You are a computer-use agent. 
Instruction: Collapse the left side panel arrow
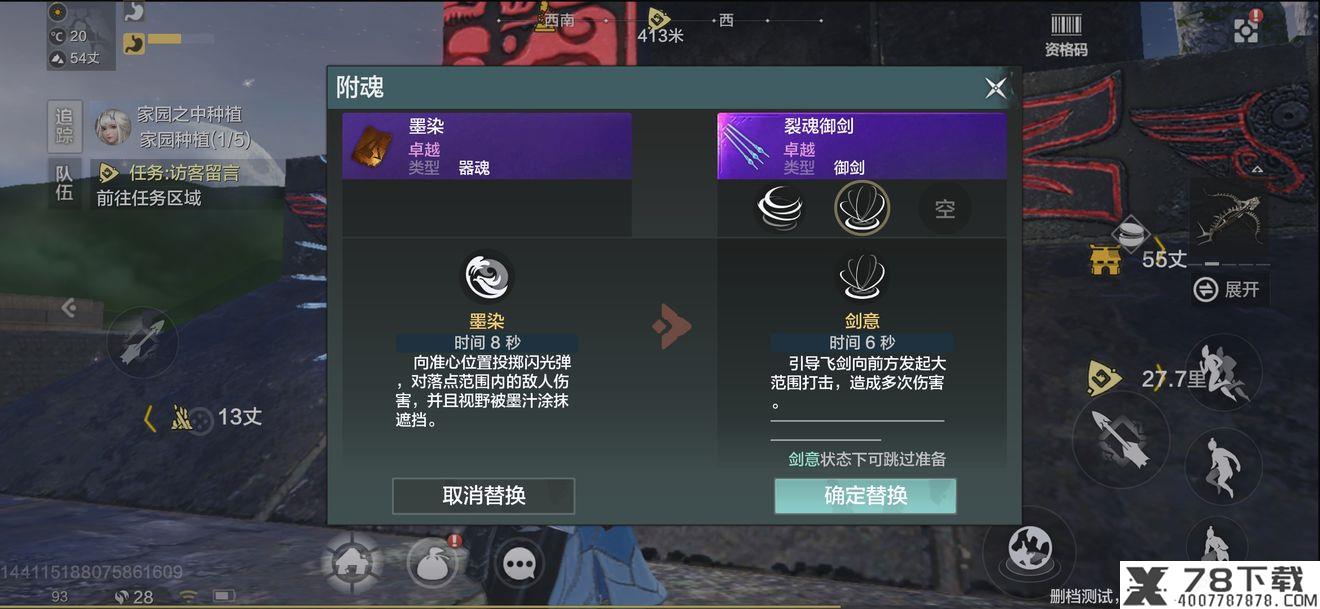point(68,308)
